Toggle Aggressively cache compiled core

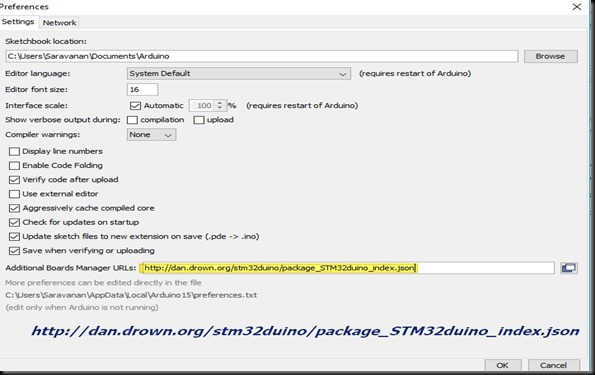pos(14,208)
